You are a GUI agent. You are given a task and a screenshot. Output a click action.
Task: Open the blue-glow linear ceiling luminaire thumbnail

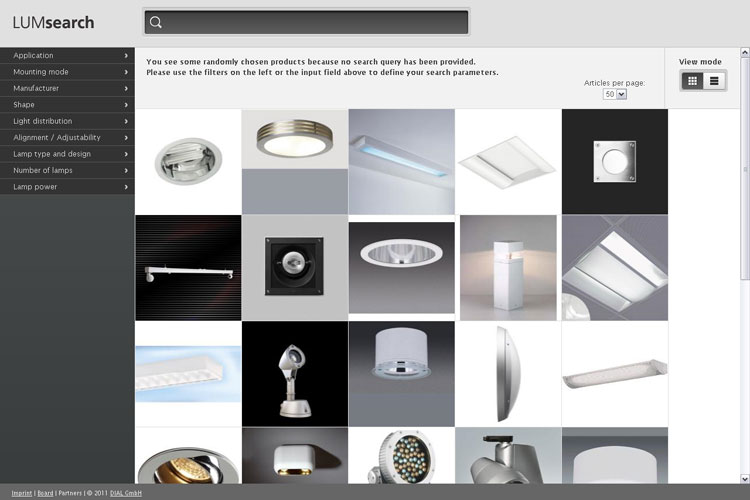click(x=401, y=161)
